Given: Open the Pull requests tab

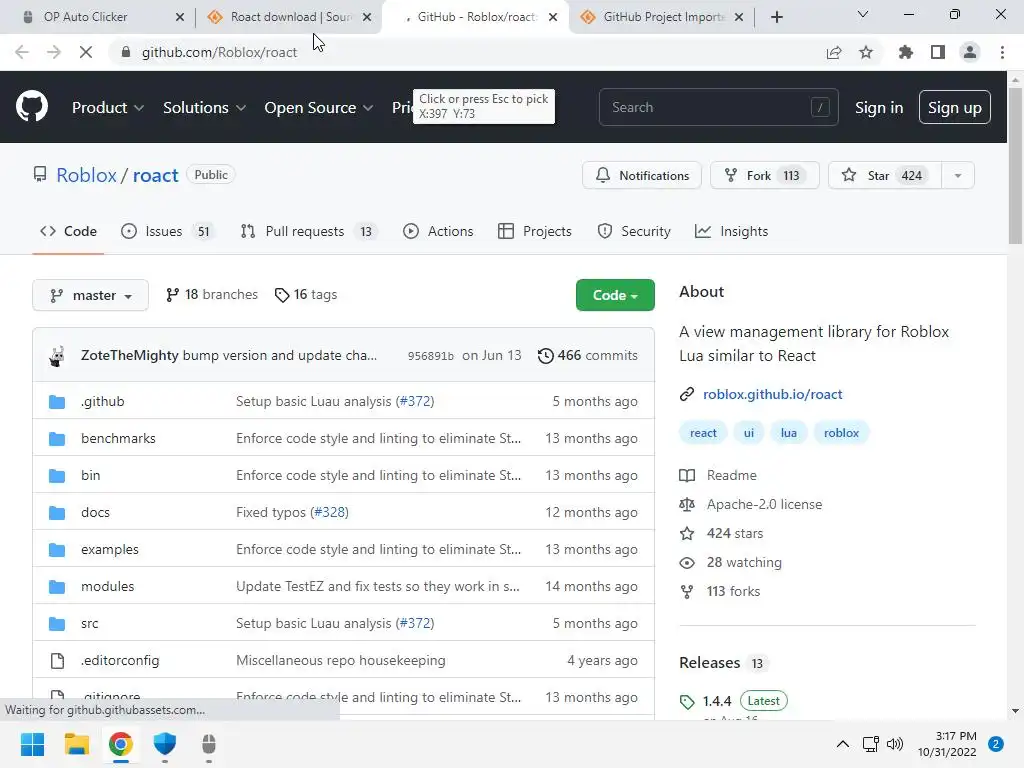Looking at the screenshot, I should pyautogui.click(x=309, y=231).
